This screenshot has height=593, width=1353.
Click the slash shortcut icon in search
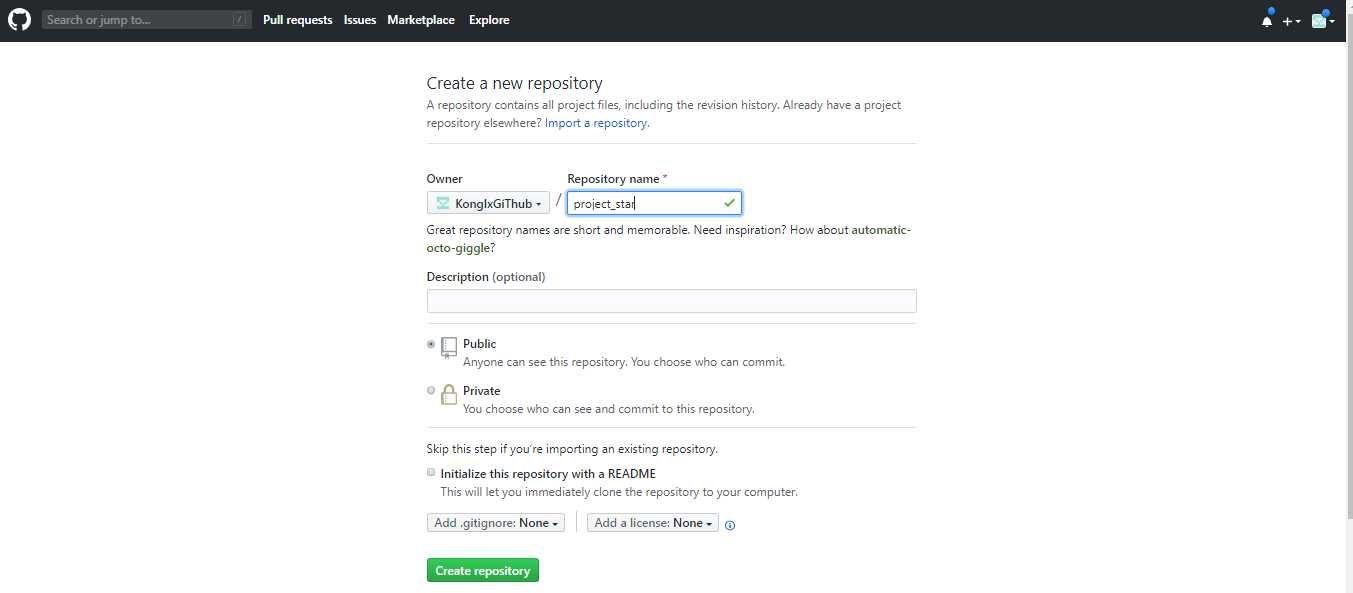pyautogui.click(x=239, y=20)
